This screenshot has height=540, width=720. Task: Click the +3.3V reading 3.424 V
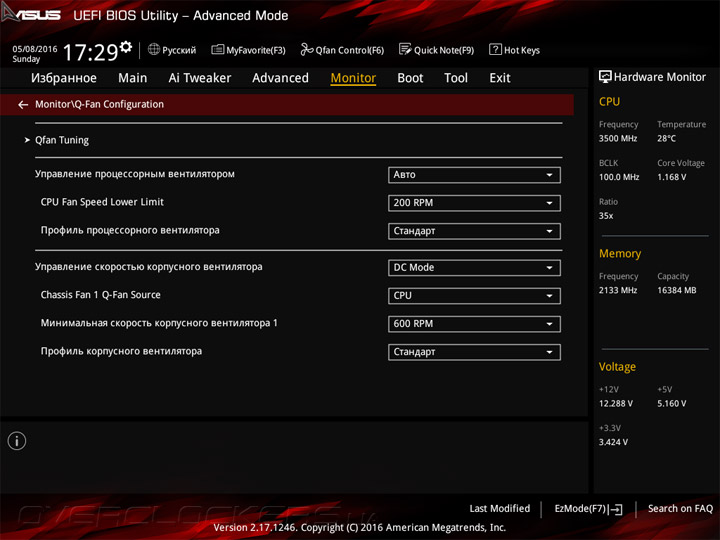(613, 442)
